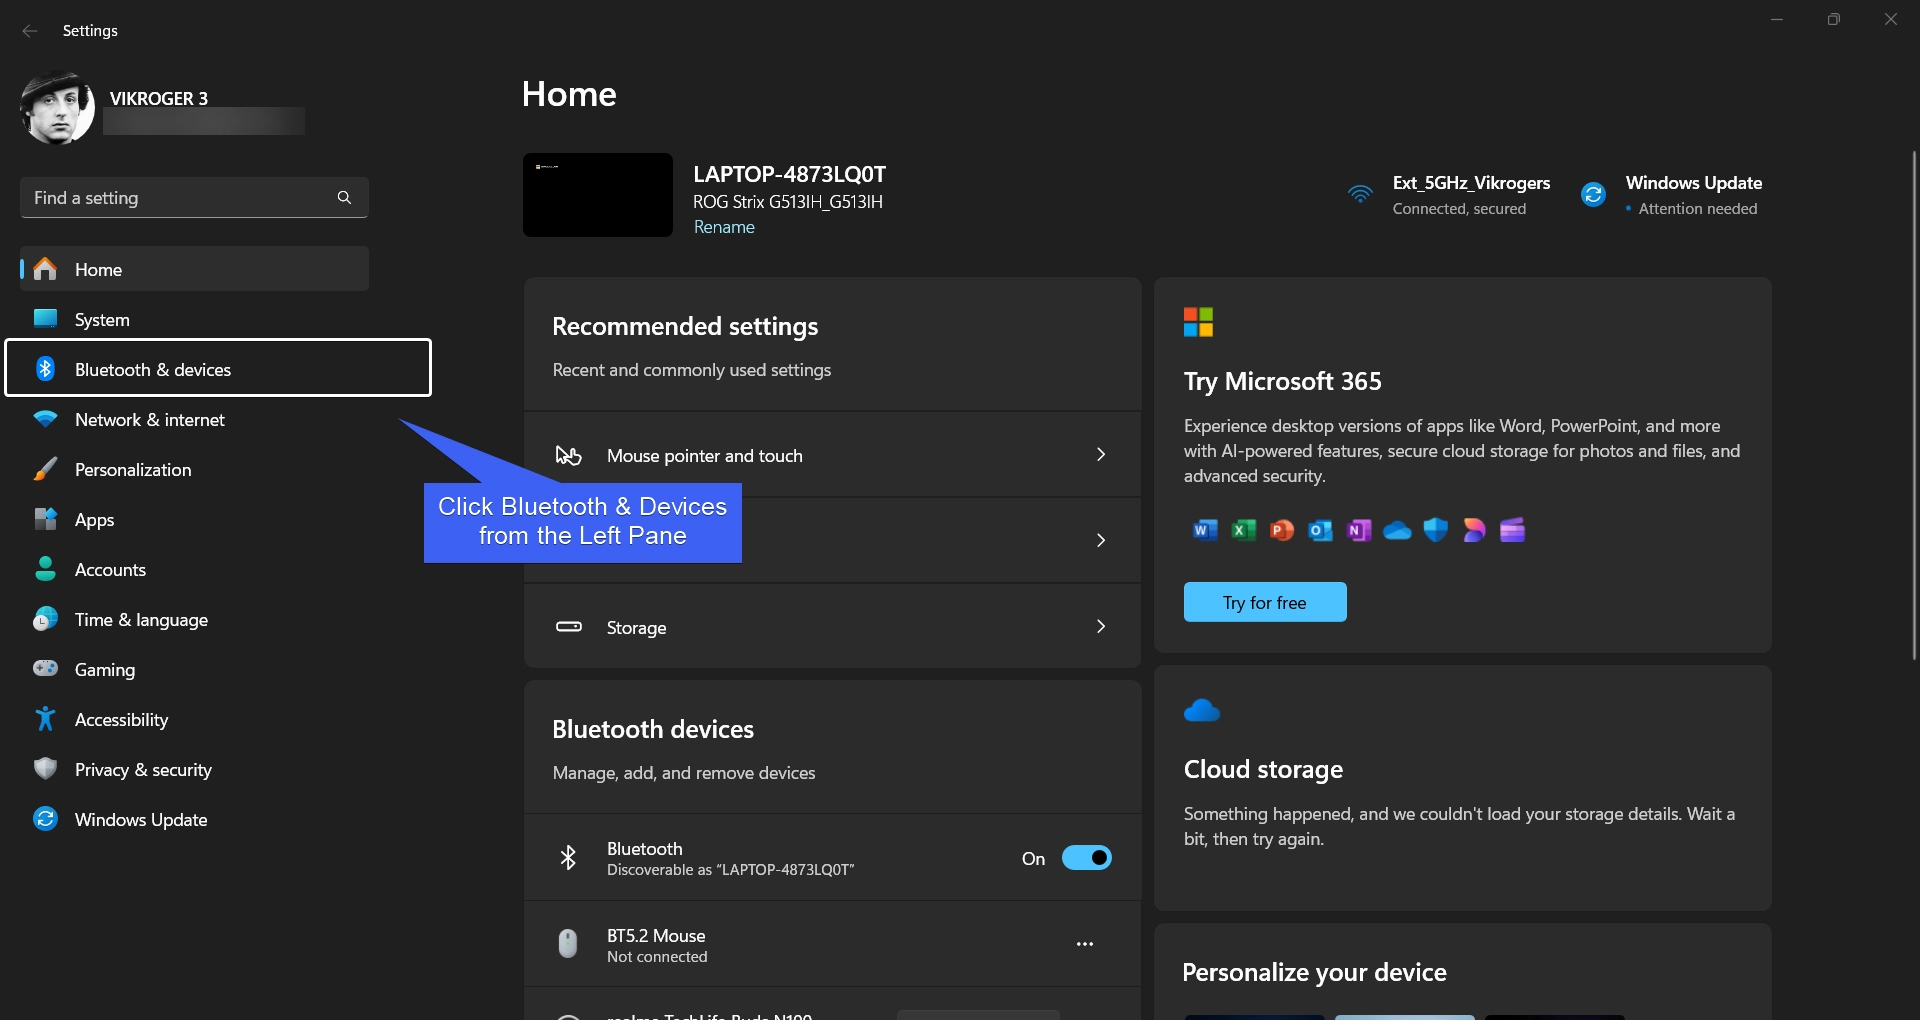Click the back arrow next to Settings
This screenshot has height=1020, width=1920.
(30, 31)
